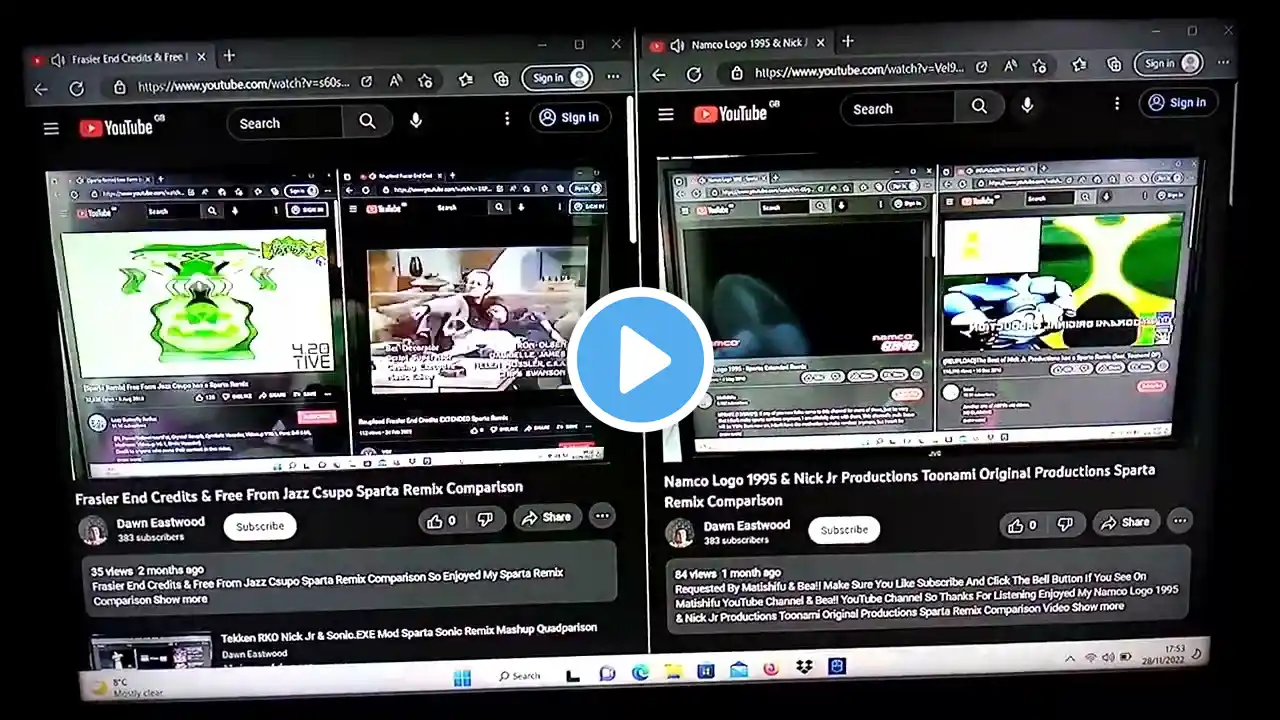Image resolution: width=1280 pixels, height=720 pixels.
Task: Go back in the left browser window
Action: point(41,89)
